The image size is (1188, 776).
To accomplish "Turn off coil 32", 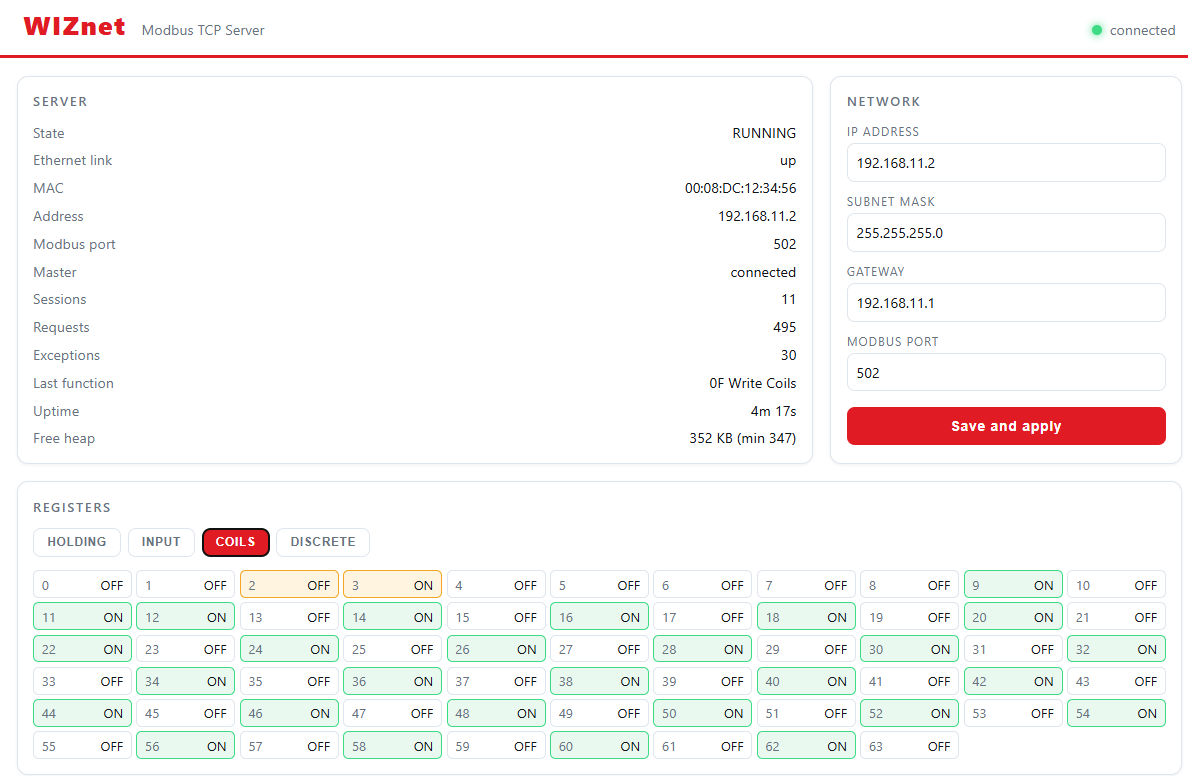I will [x=1117, y=649].
